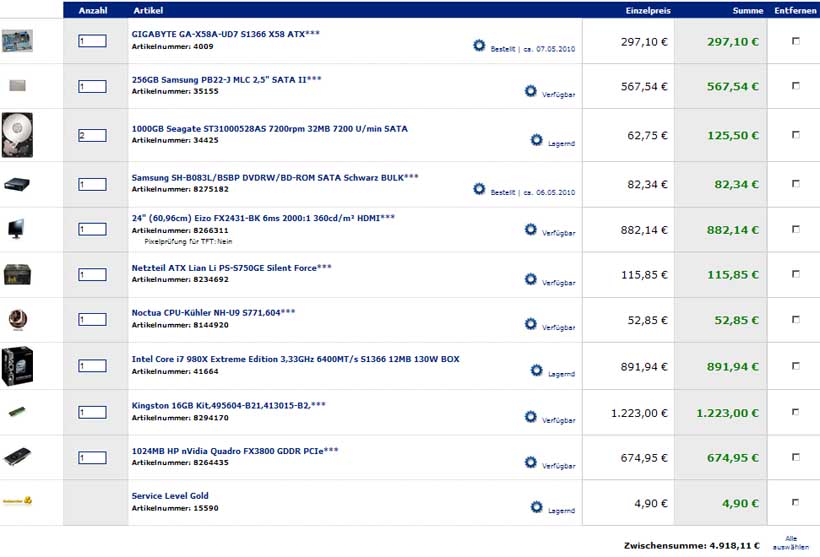Tick remove checkbox for 256GB Samsung PB22-J
820x557 pixels.
coord(796,85)
